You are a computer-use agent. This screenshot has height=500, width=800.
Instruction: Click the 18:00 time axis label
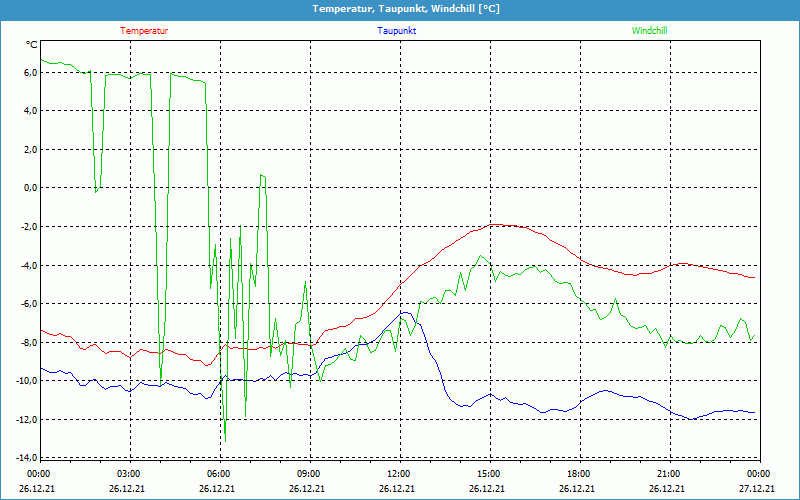click(x=579, y=474)
